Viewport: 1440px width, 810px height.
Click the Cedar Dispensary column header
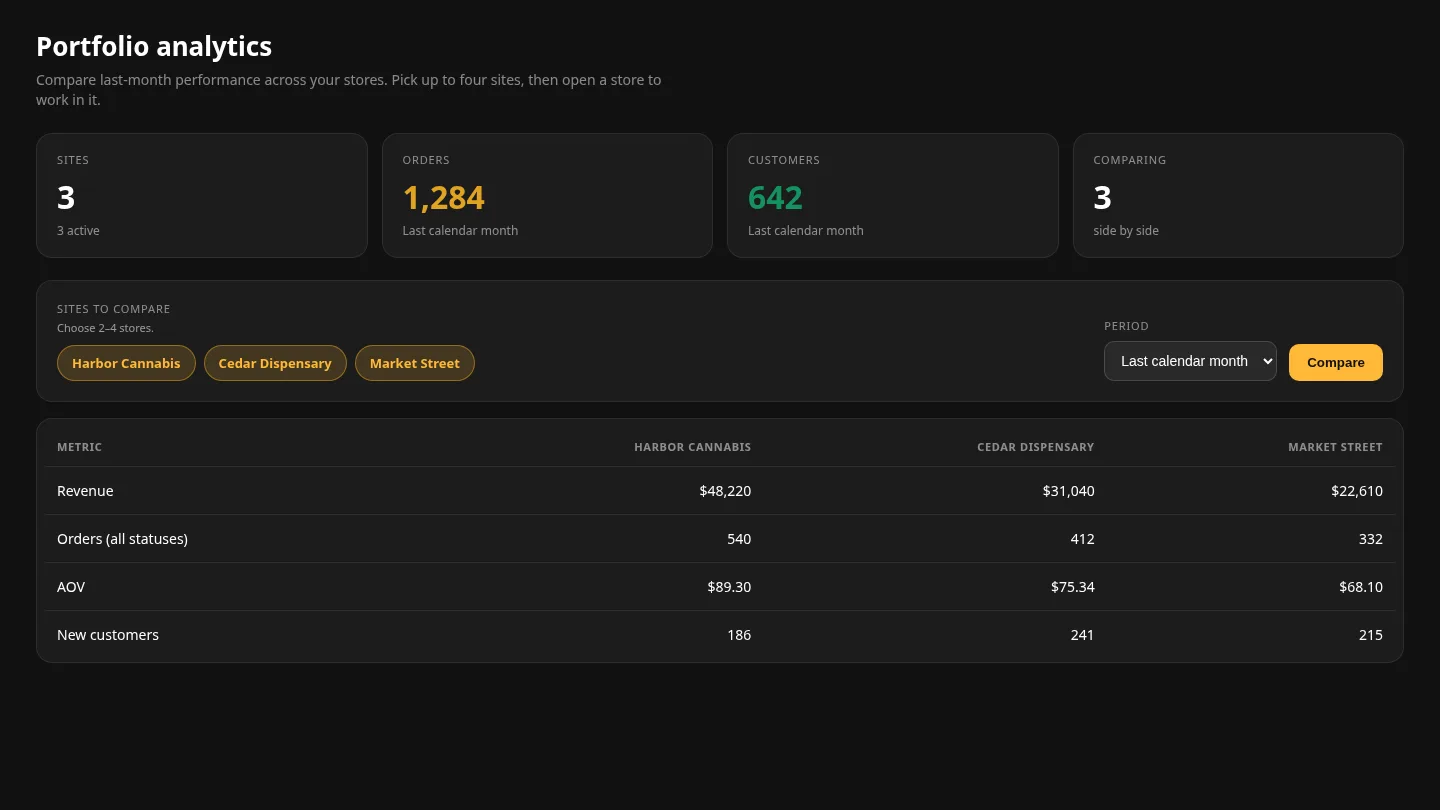(1035, 447)
